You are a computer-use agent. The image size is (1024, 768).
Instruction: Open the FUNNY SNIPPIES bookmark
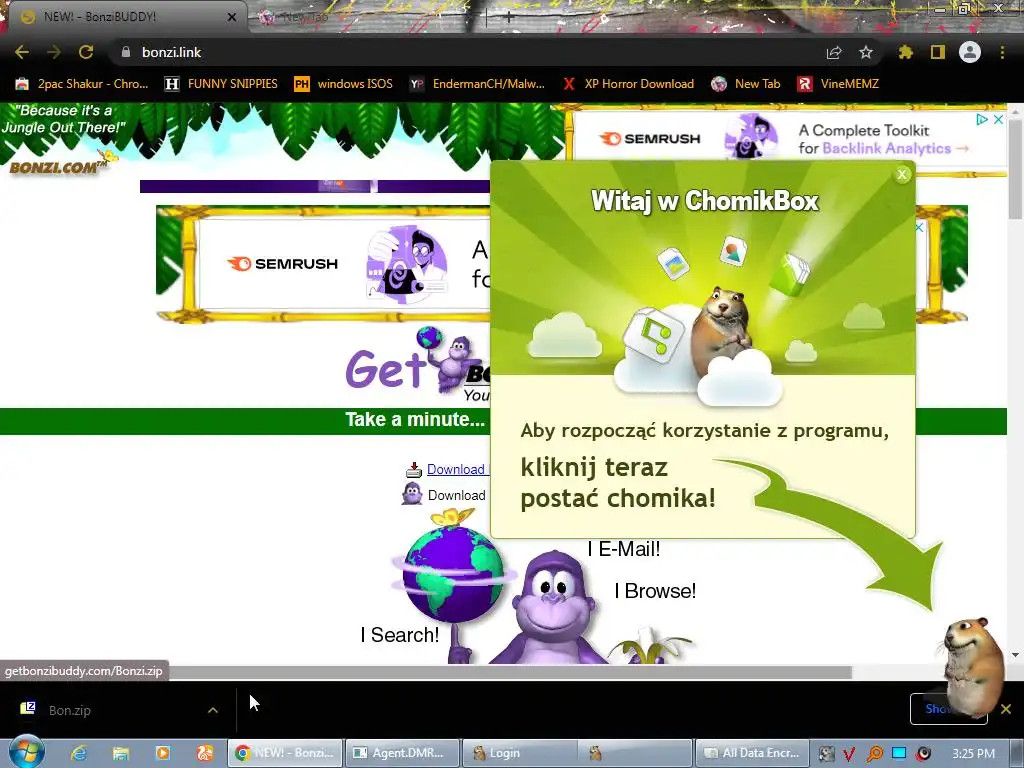[221, 84]
